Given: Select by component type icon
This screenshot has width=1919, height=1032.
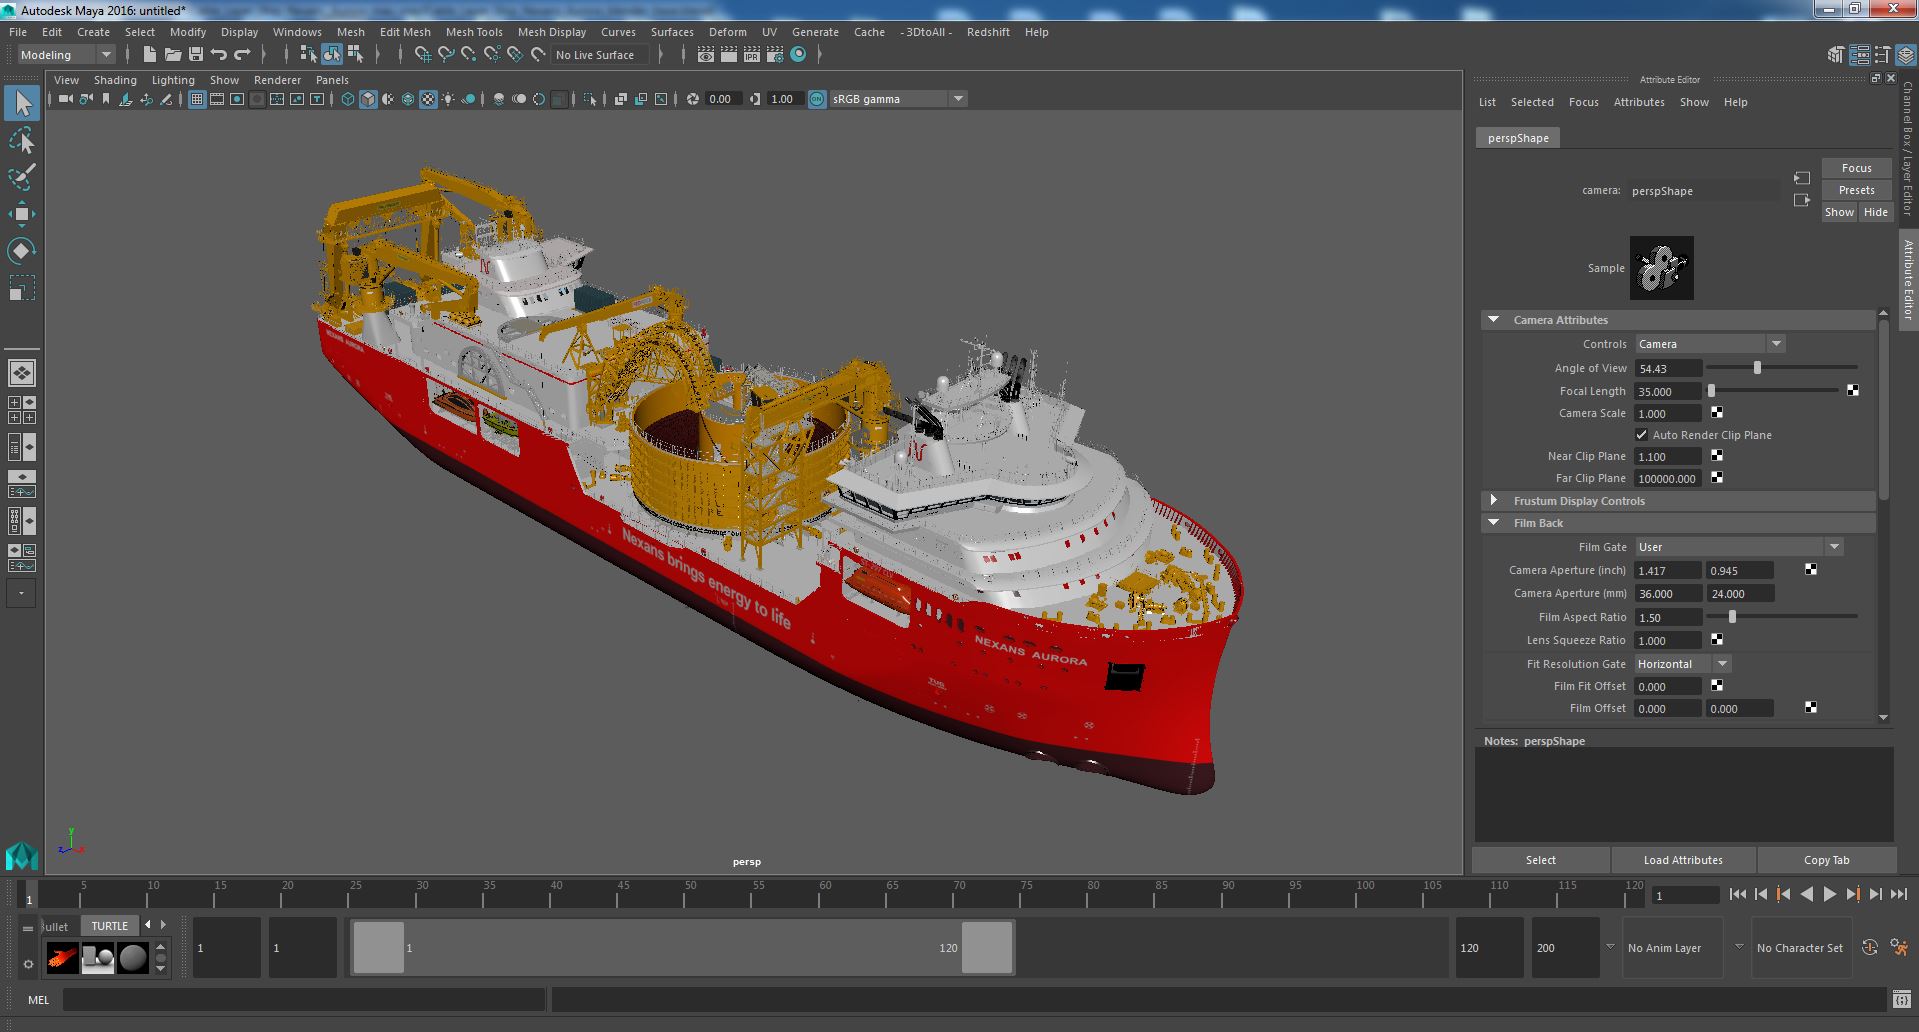Looking at the screenshot, I should pyautogui.click(x=355, y=55).
